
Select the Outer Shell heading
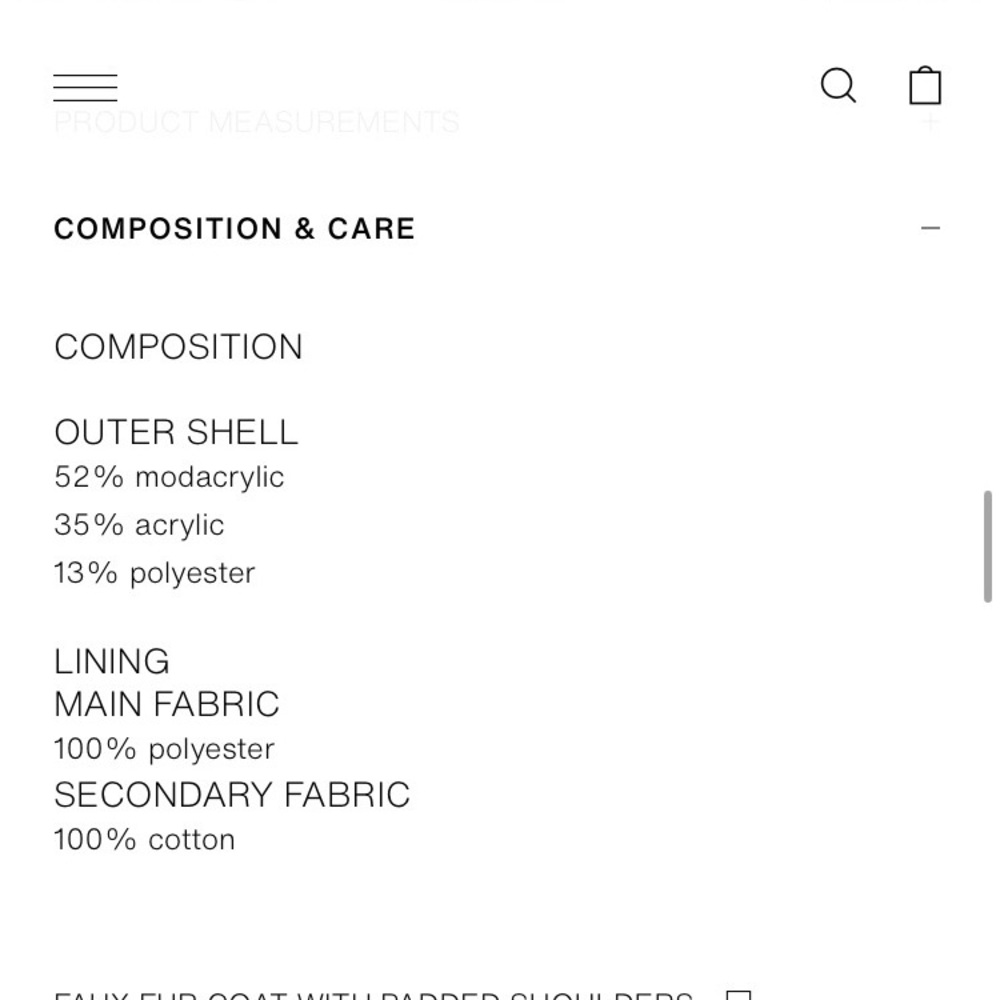click(176, 432)
